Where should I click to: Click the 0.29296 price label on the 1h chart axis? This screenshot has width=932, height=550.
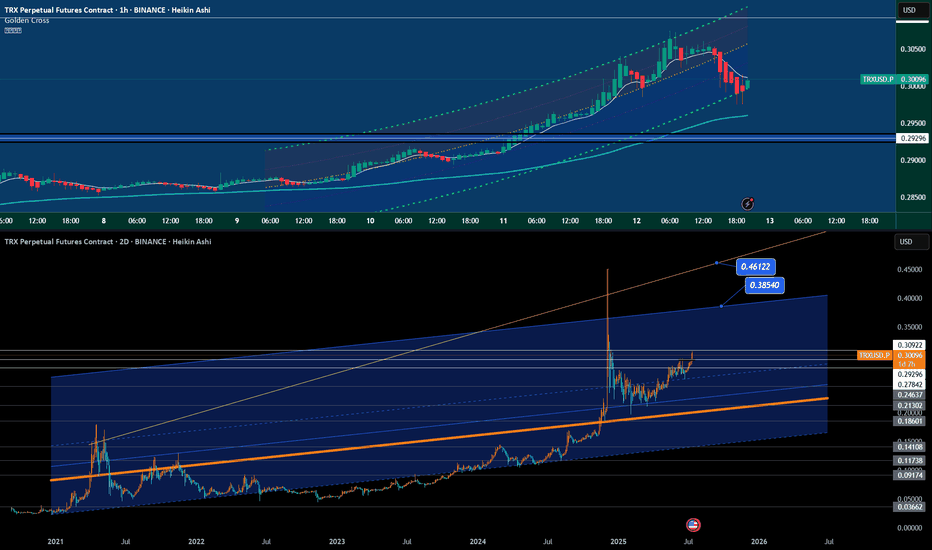pyautogui.click(x=912, y=138)
